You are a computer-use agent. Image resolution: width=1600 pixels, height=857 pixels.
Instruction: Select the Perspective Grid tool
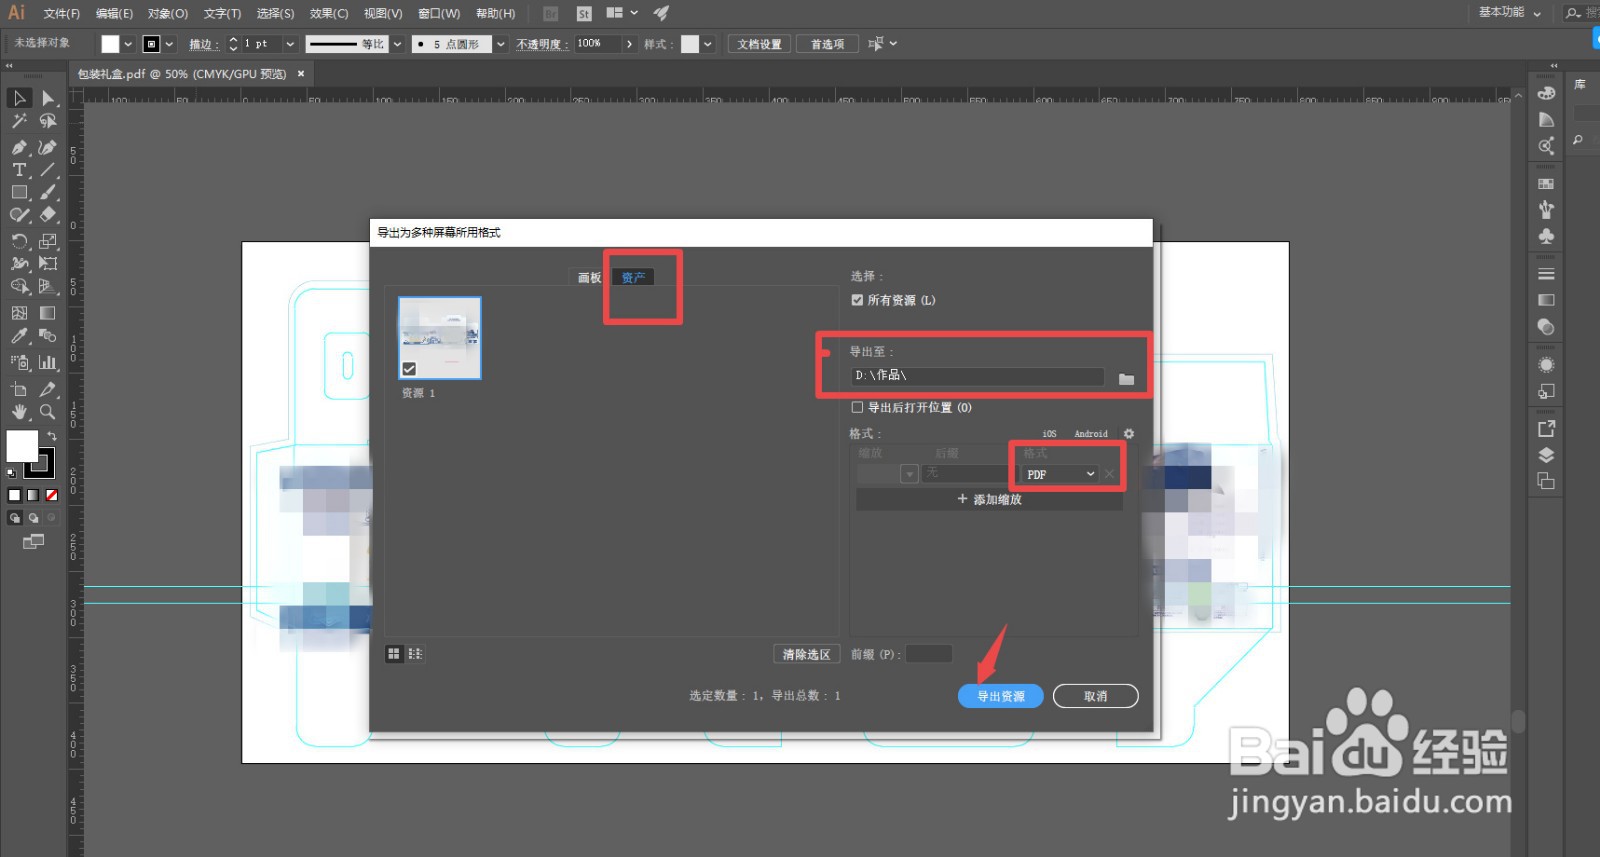48,287
